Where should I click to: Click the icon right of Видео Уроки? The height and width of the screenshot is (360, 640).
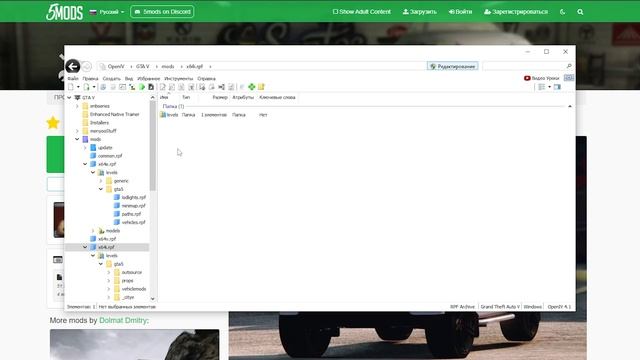[569, 78]
